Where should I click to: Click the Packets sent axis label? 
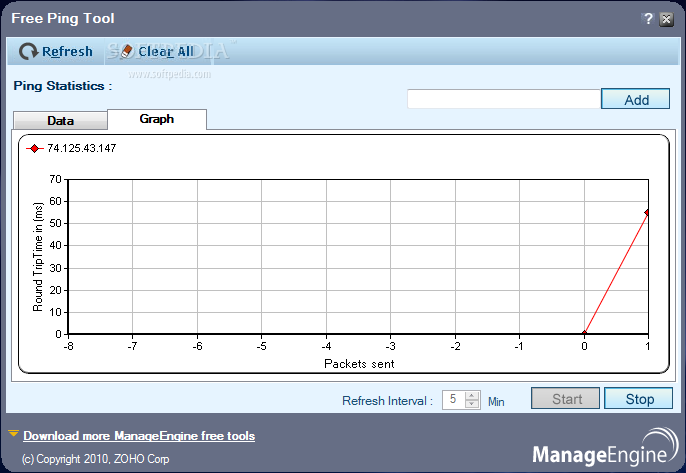[359, 364]
